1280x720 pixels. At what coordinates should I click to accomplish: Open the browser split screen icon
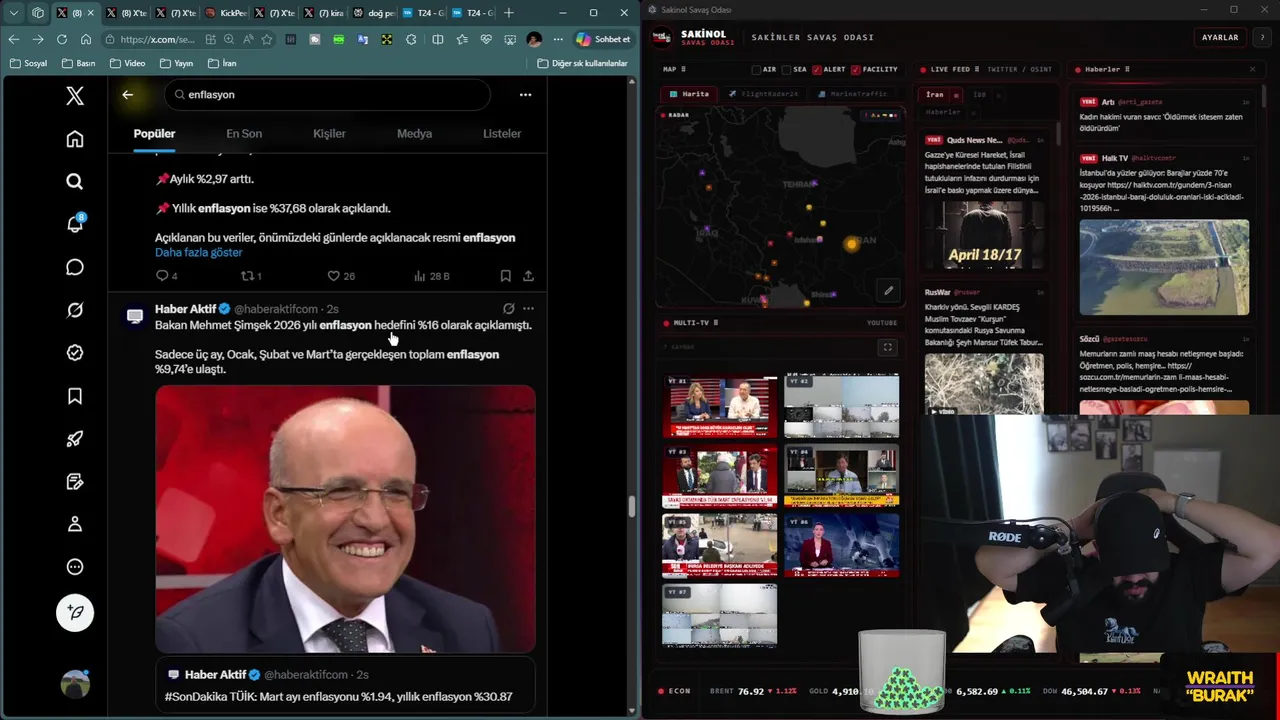[x=437, y=39]
